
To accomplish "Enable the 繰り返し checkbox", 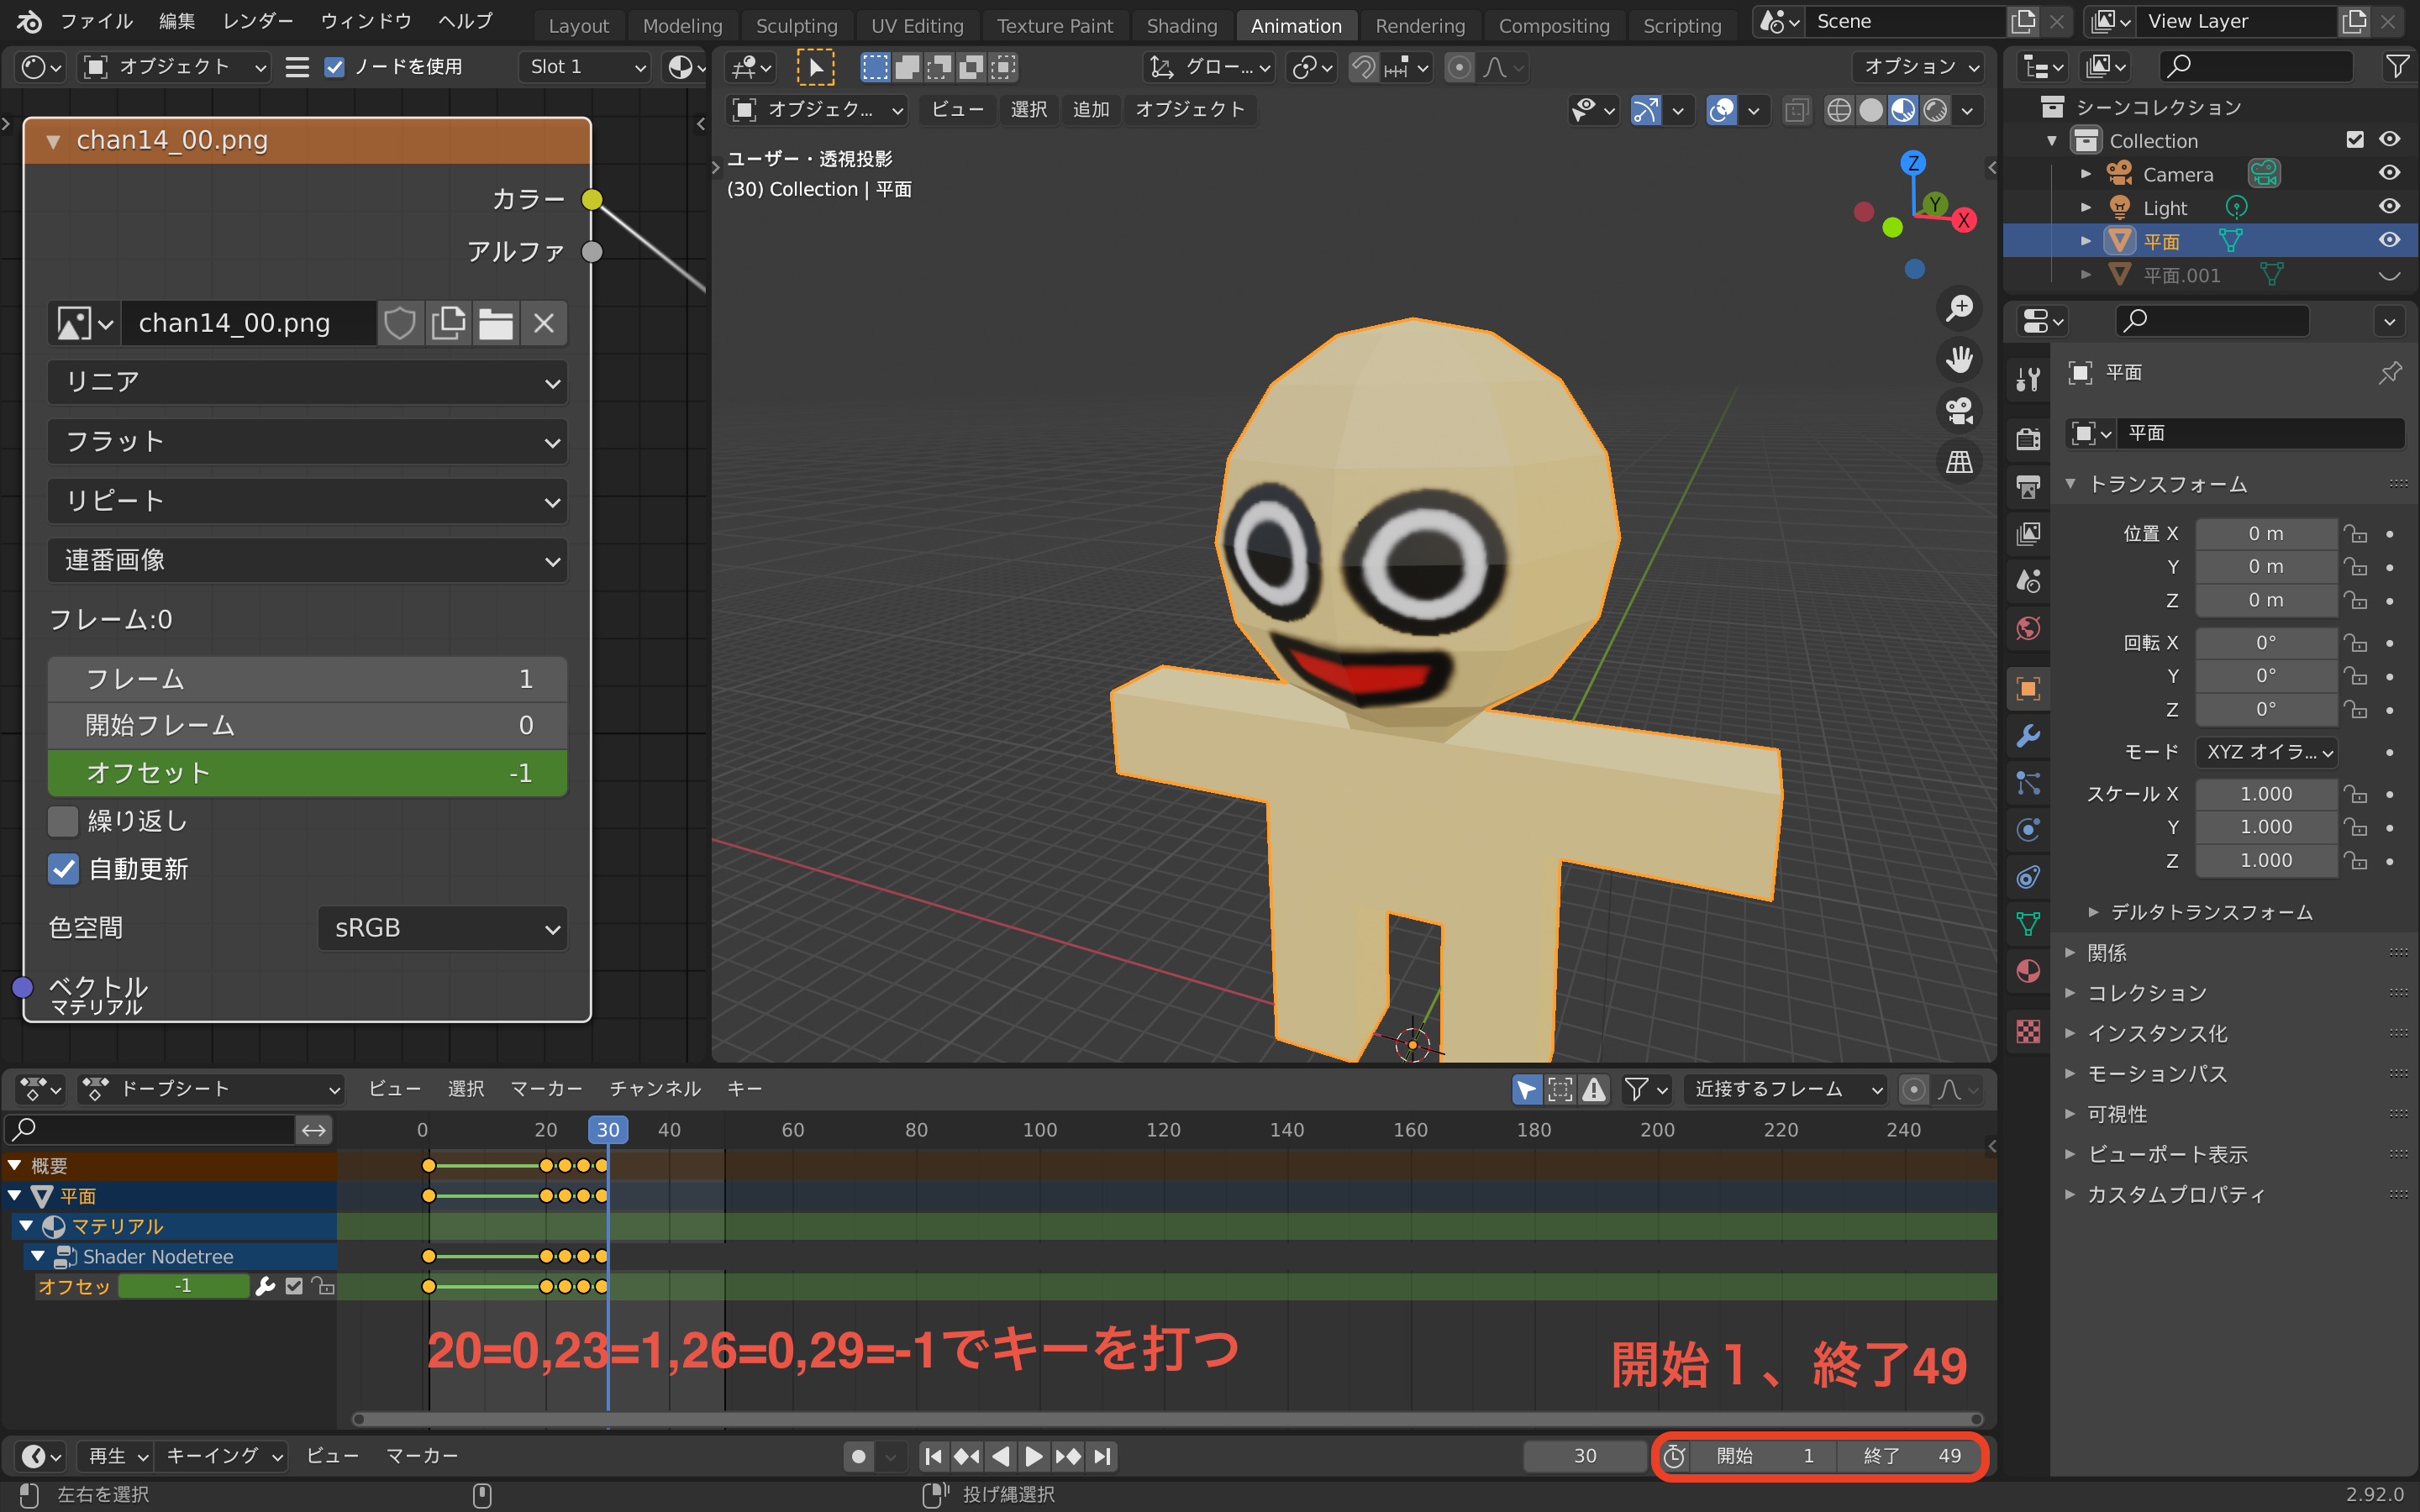I will 62,820.
